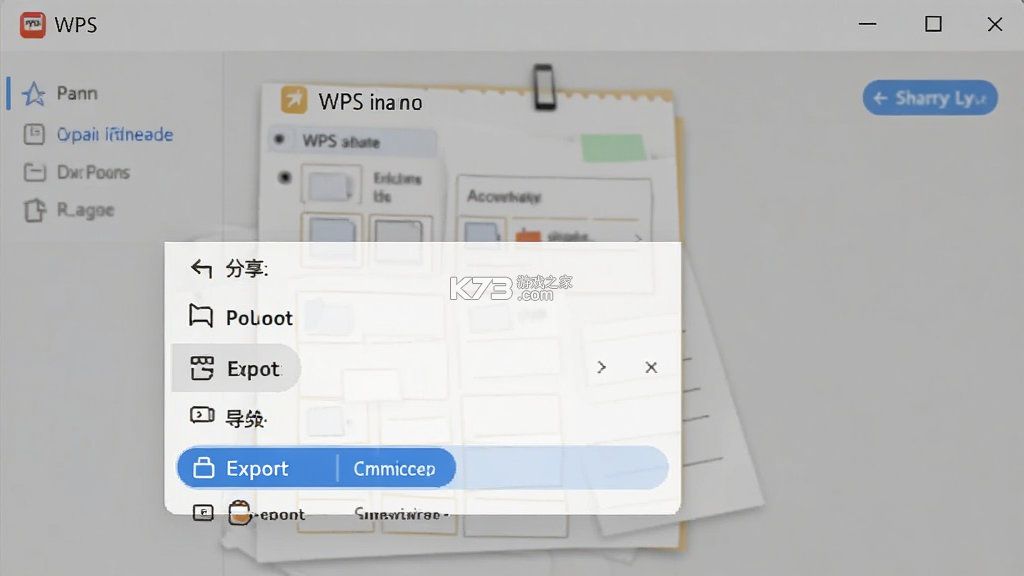
Task: Select the WPS sfiate radio option
Action: click(280, 139)
